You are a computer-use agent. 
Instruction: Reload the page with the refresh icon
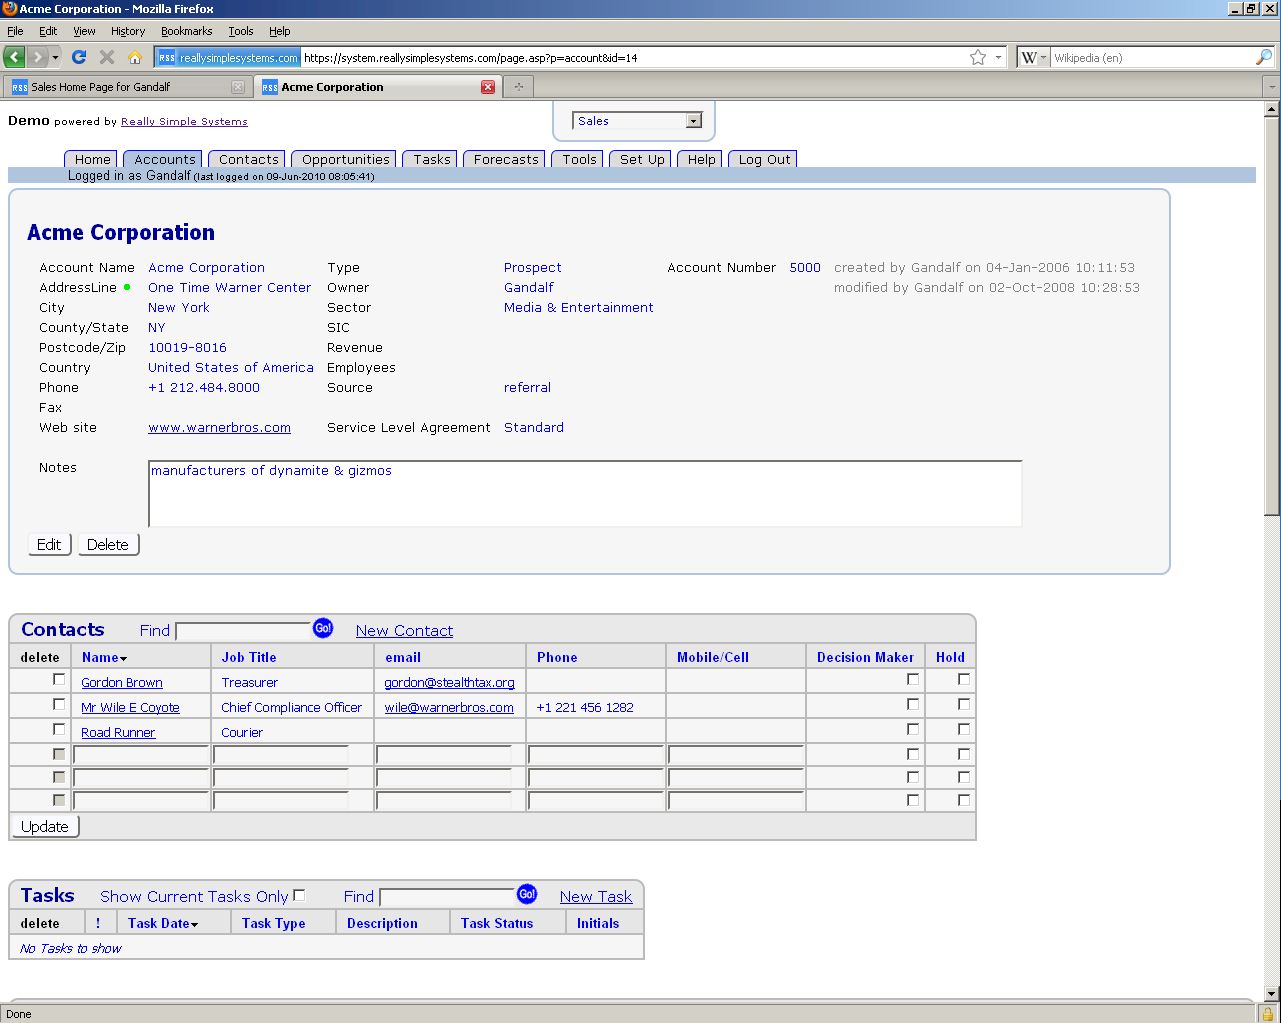[79, 57]
